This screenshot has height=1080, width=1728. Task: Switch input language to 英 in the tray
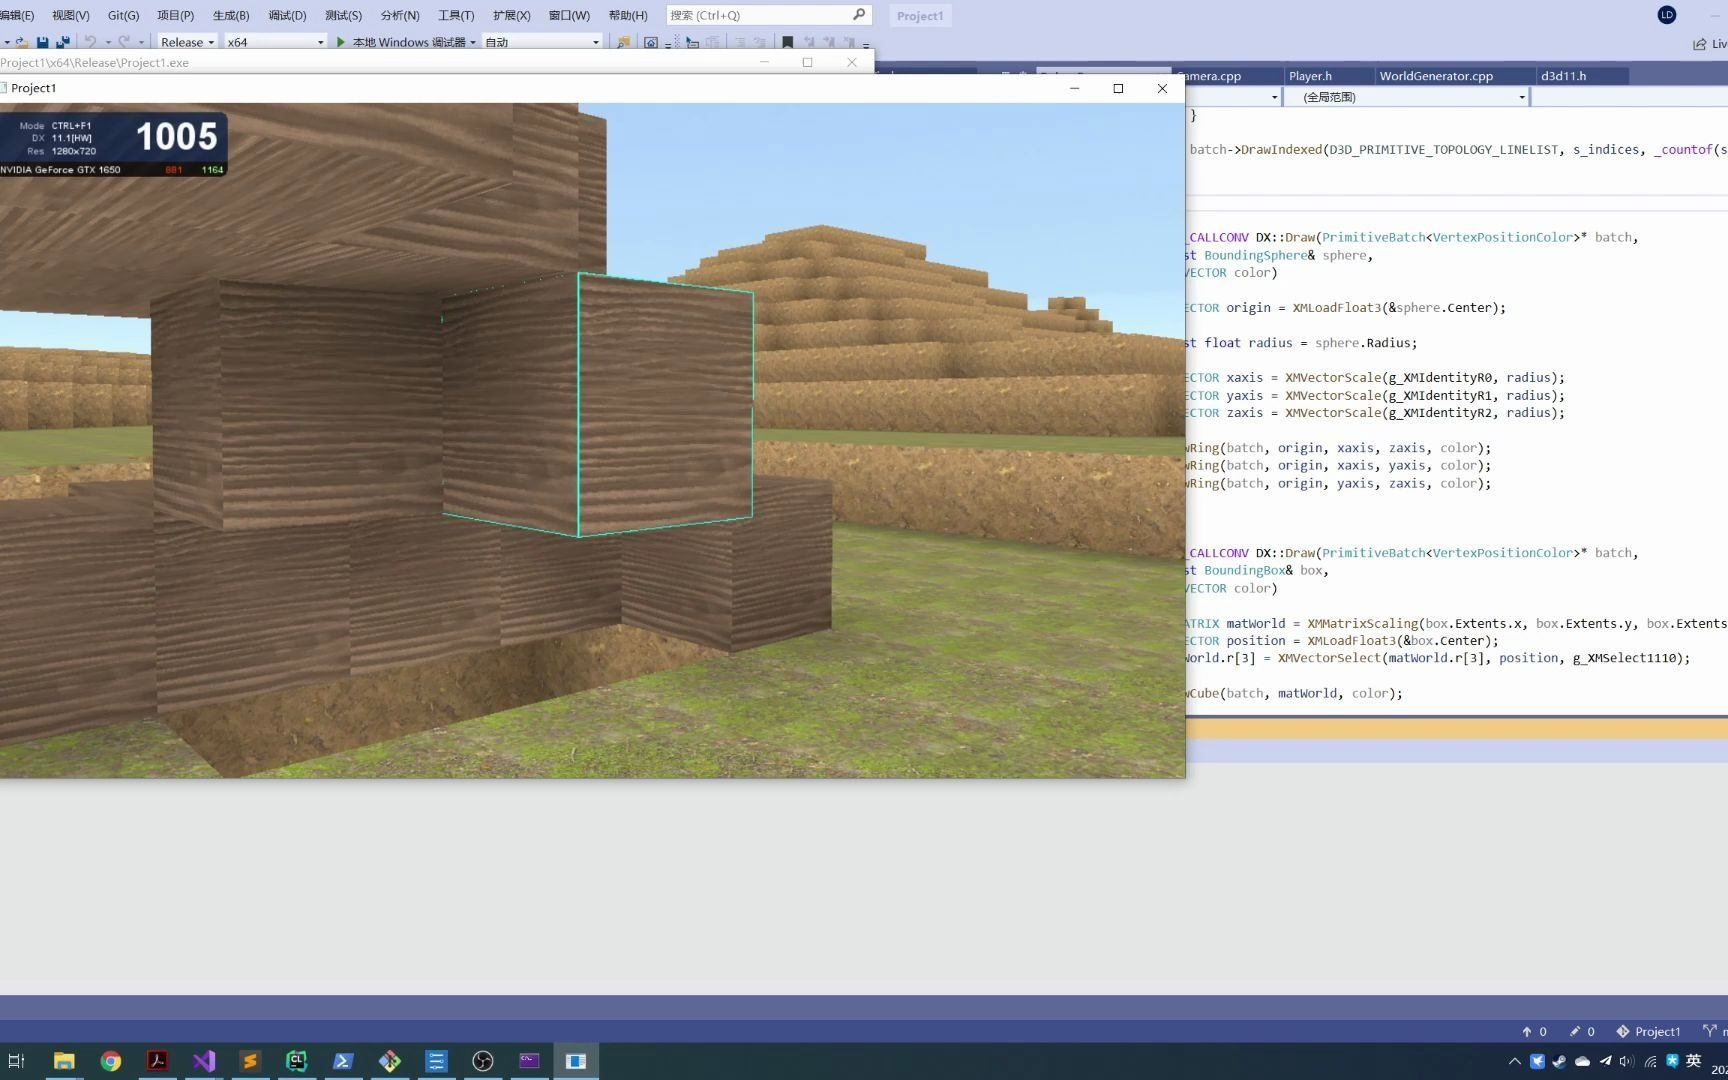1694,1061
